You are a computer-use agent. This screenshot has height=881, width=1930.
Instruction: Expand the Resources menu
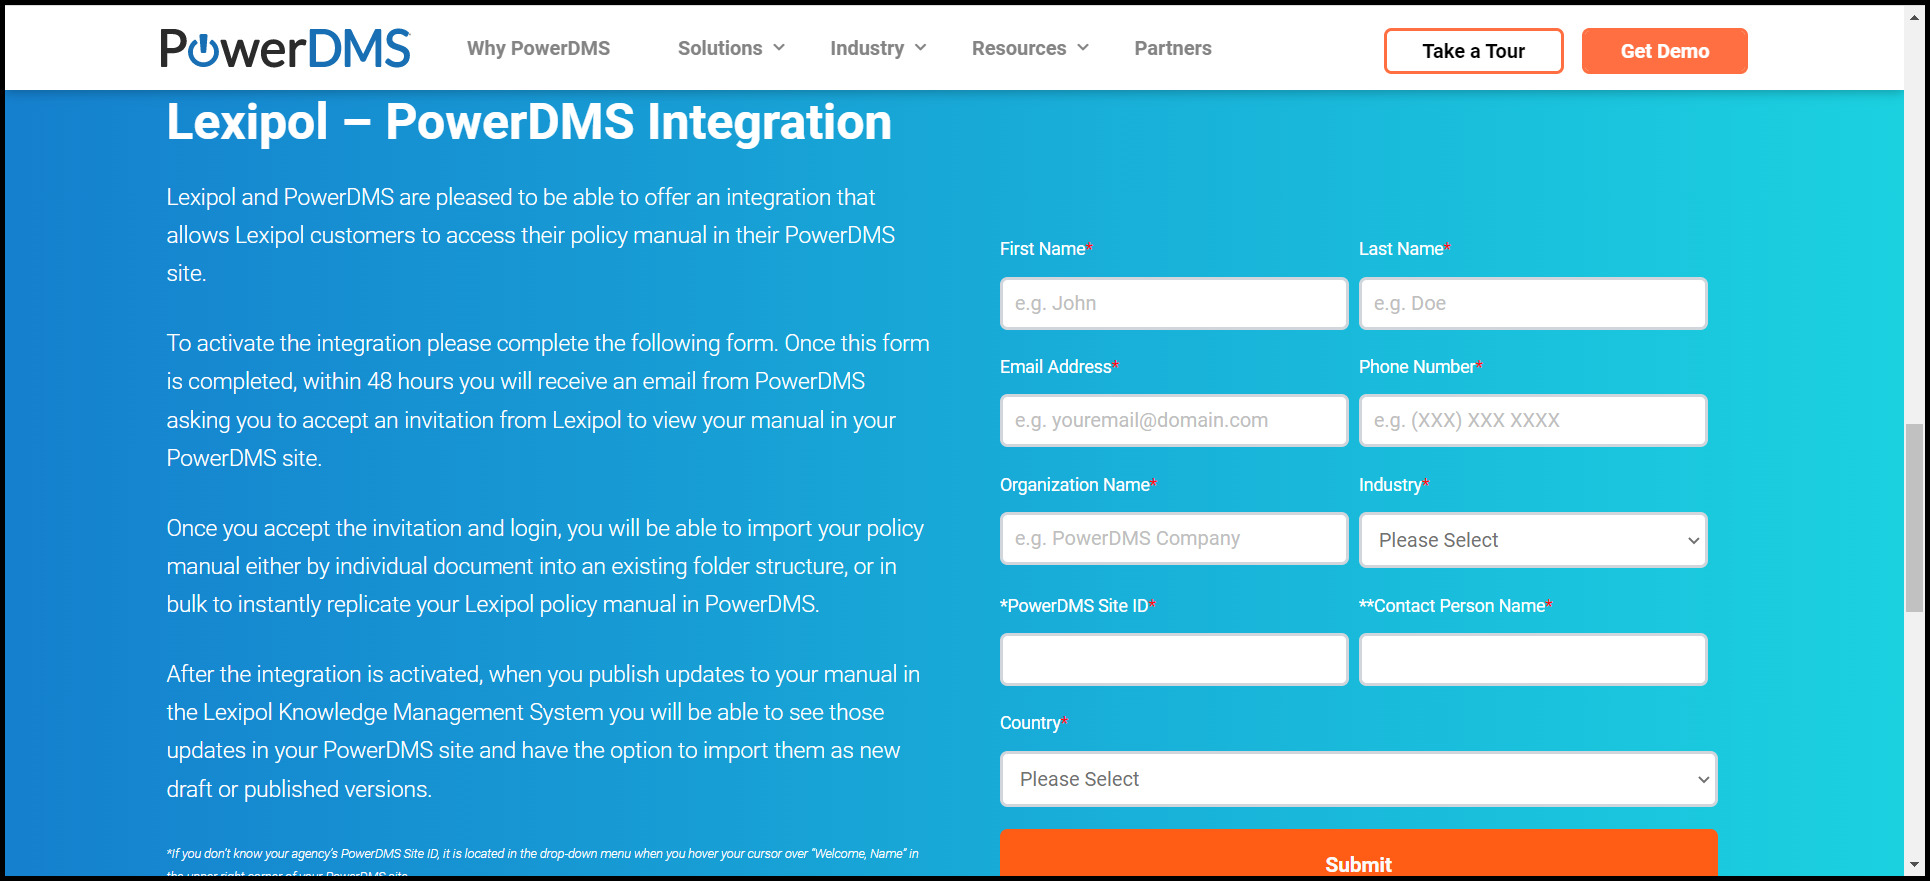click(1030, 48)
